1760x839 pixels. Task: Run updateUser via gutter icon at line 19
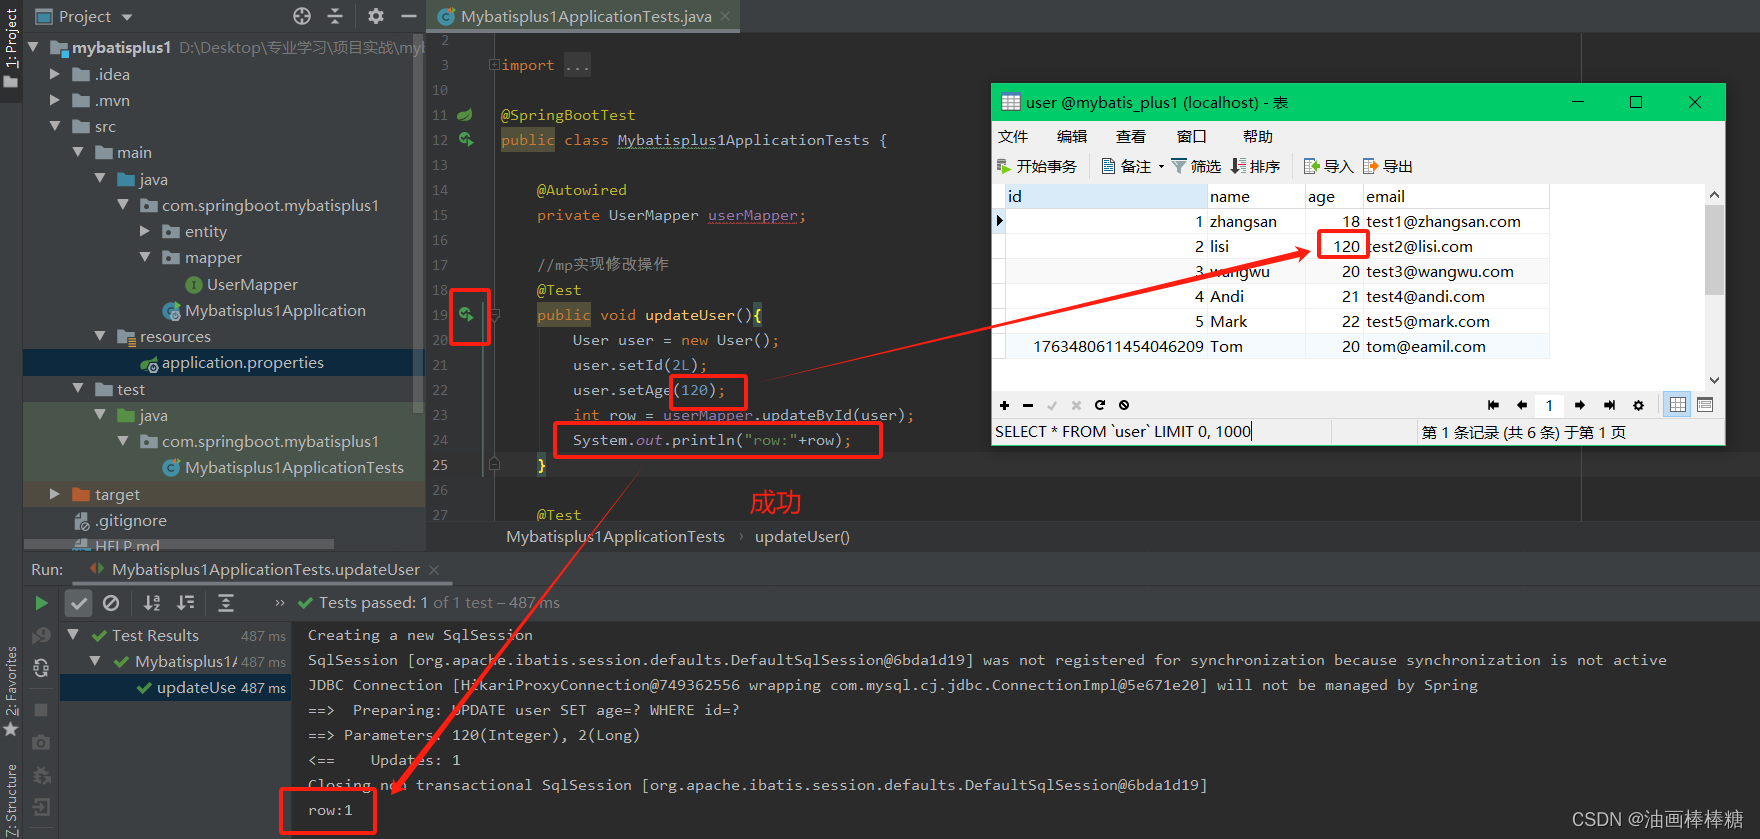pos(466,314)
